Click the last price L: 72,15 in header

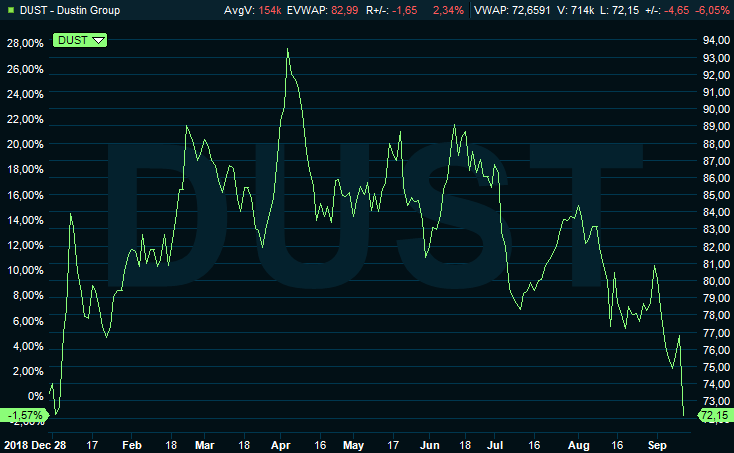(619, 10)
